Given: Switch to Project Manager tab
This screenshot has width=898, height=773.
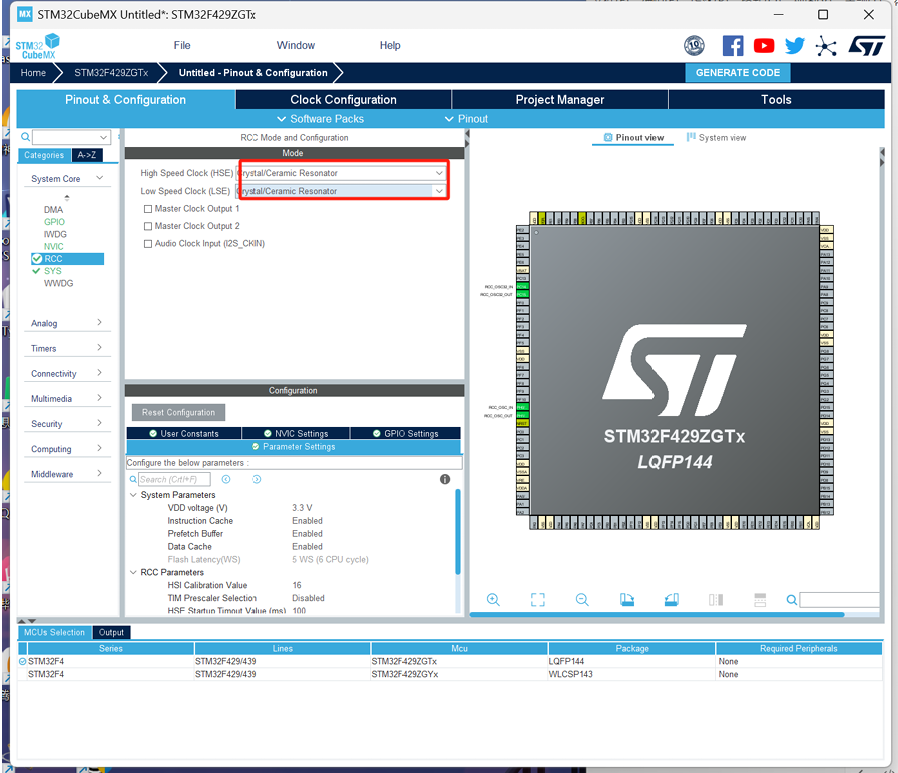Looking at the screenshot, I should pyautogui.click(x=560, y=100).
